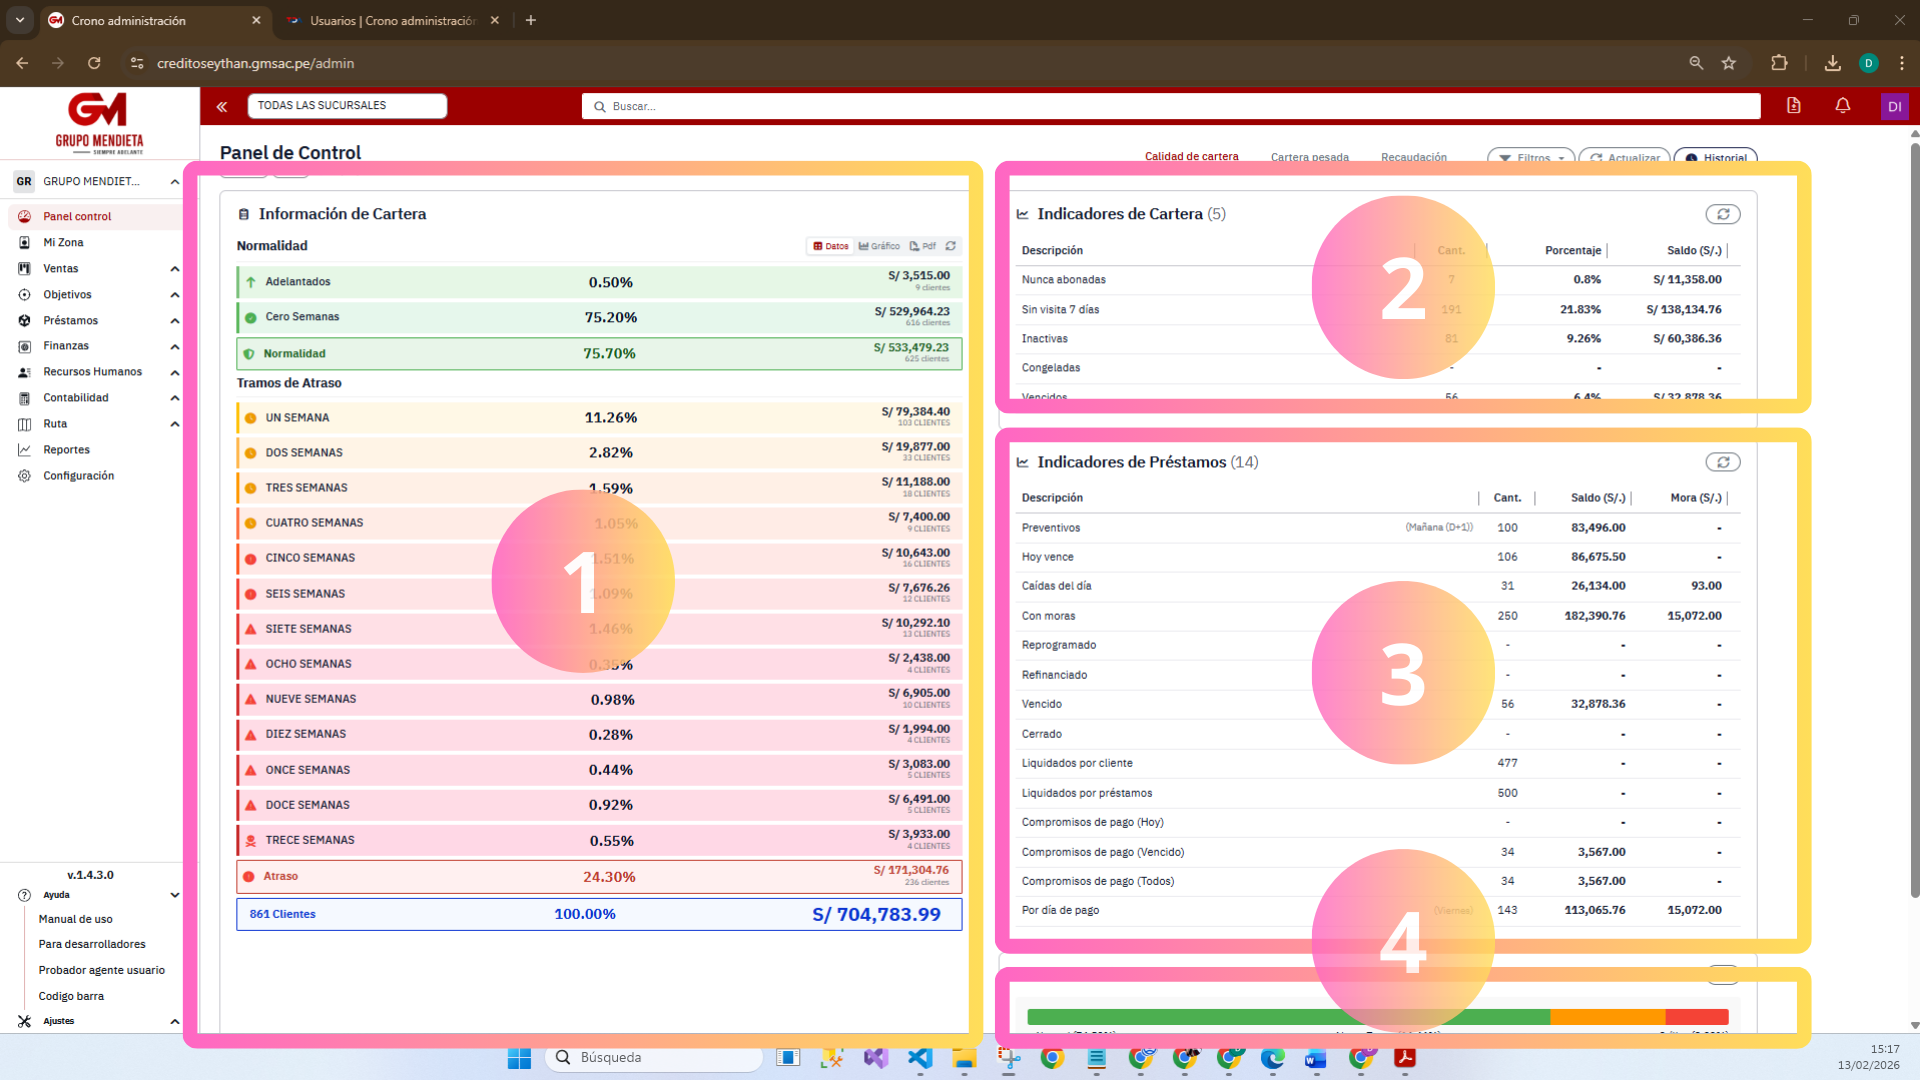Go to Mi Zona page
The height and width of the screenshot is (1080, 1920).
point(63,242)
